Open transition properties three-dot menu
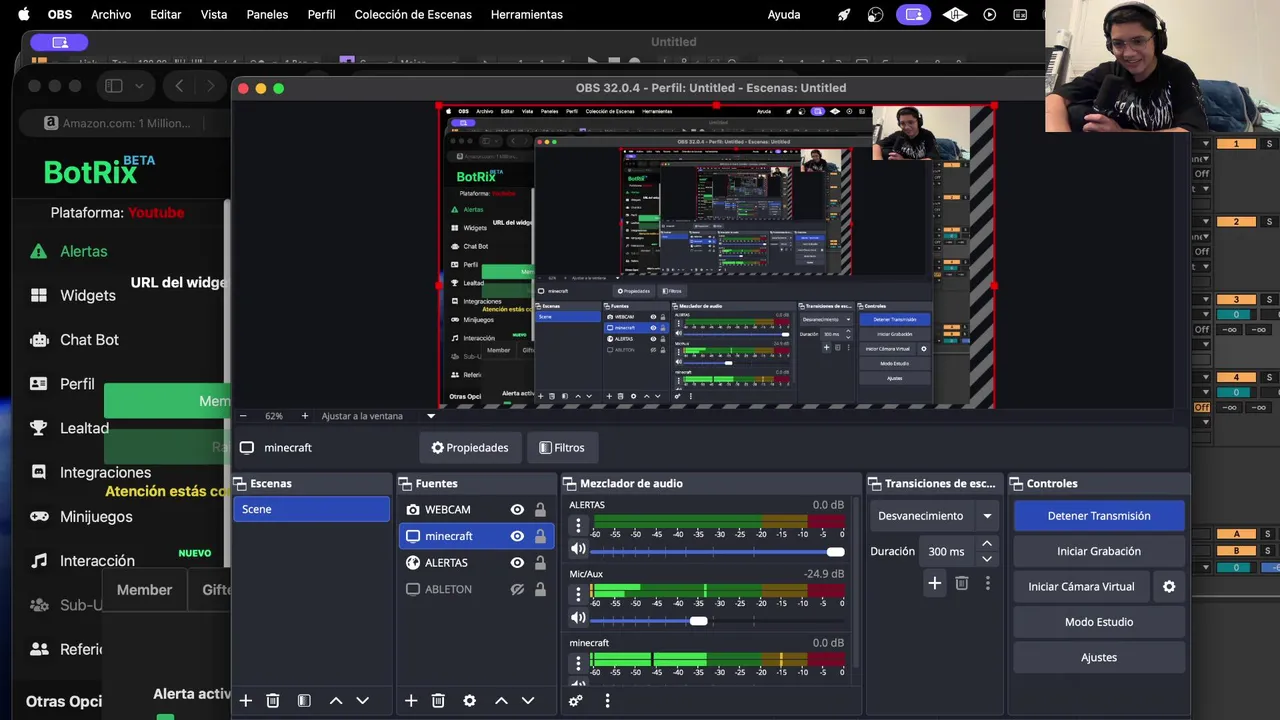Viewport: 1280px width, 720px height. [x=988, y=583]
